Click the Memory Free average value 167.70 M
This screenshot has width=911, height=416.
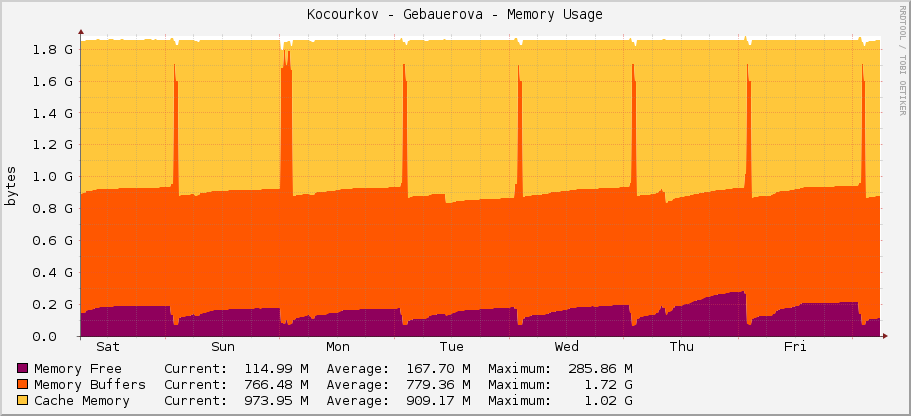point(438,368)
